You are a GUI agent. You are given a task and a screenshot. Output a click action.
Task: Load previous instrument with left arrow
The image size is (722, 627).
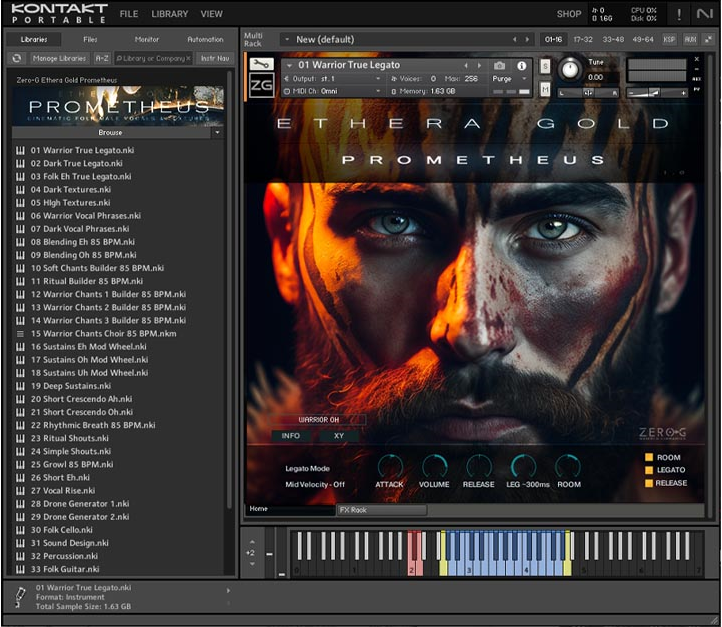(x=466, y=65)
